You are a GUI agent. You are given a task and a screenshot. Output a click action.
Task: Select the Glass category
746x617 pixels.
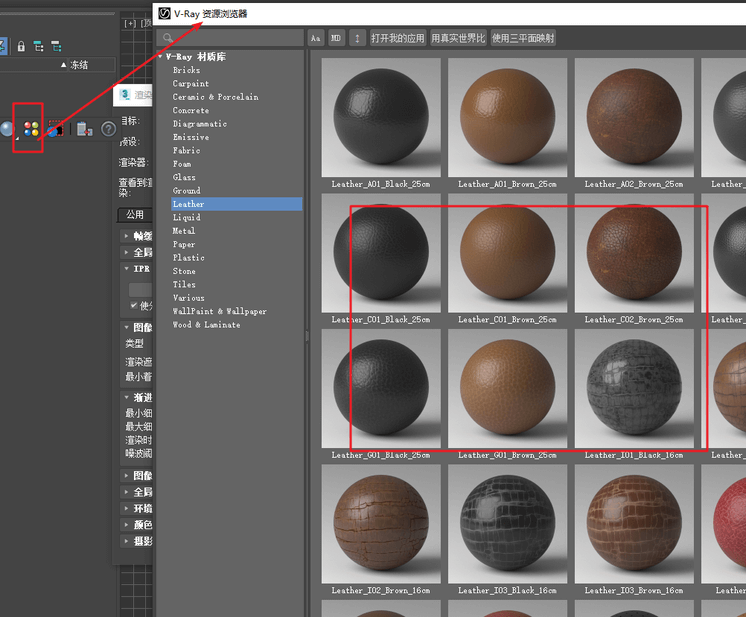[x=184, y=177]
